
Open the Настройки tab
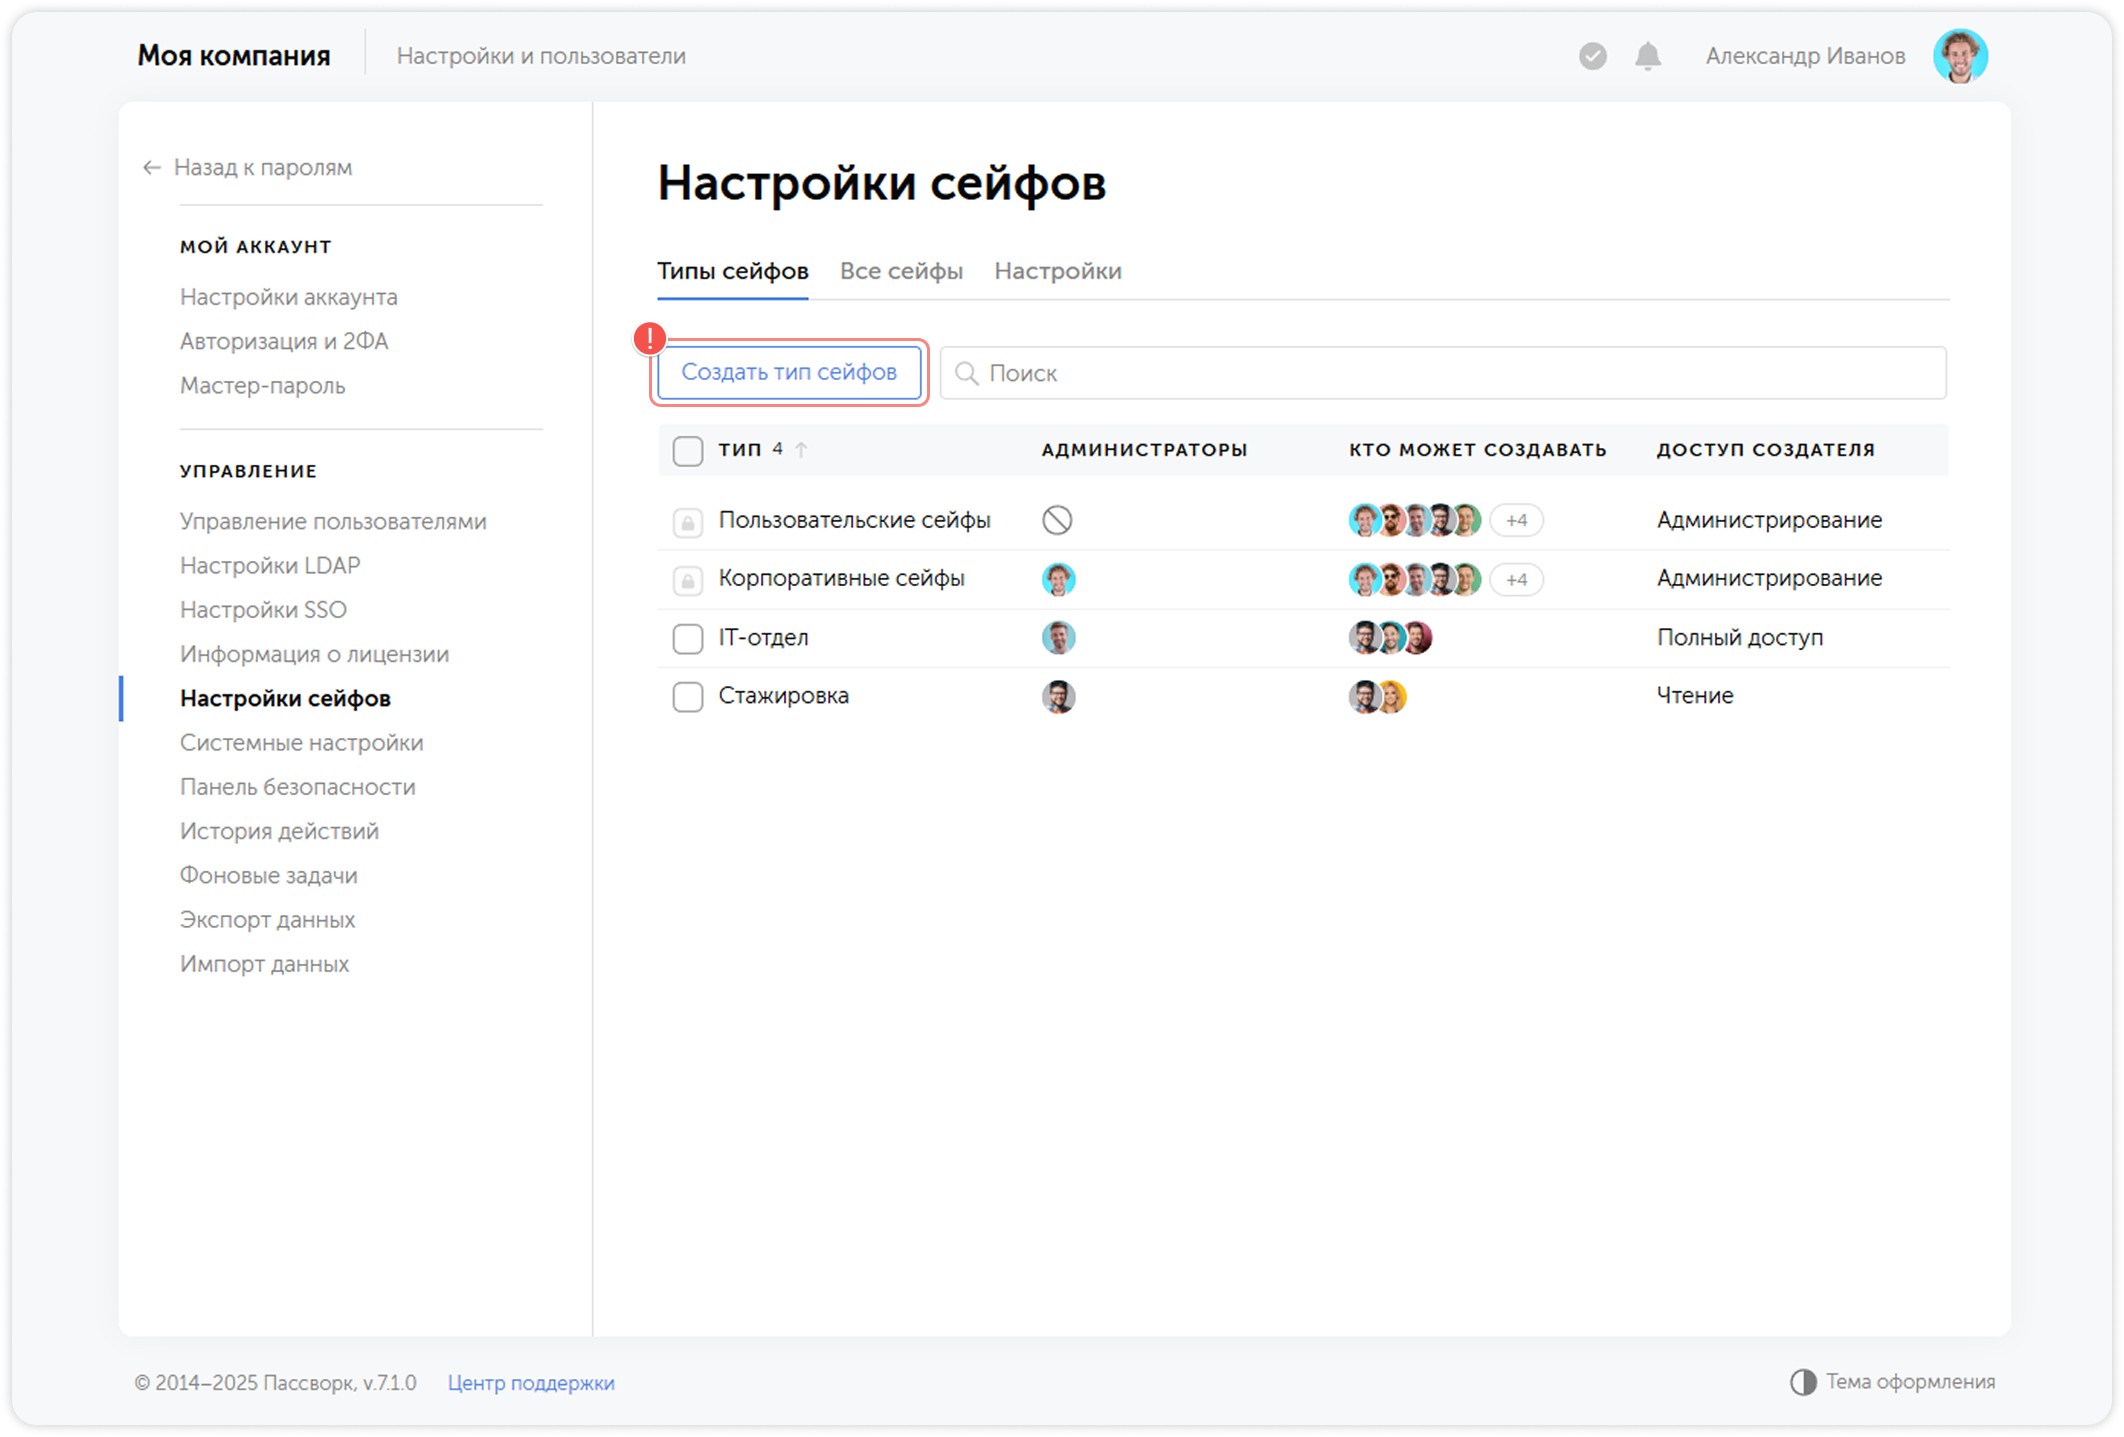tap(1058, 271)
